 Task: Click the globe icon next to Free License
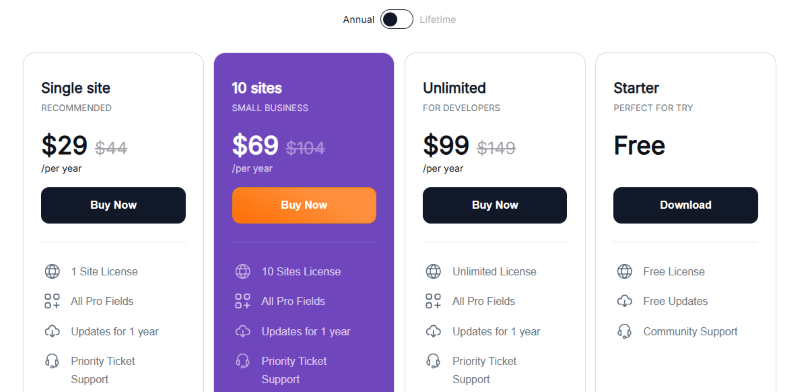tap(624, 271)
